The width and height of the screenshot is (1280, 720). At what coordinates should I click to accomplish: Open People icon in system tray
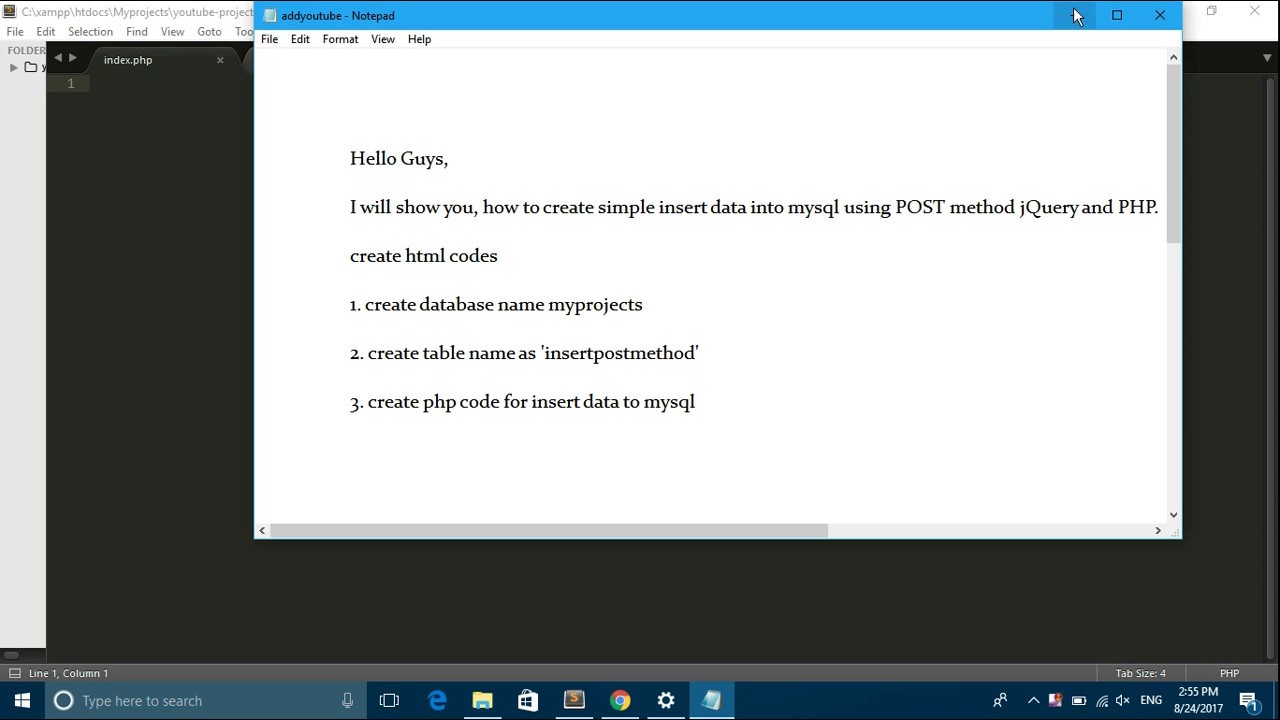tap(1000, 700)
